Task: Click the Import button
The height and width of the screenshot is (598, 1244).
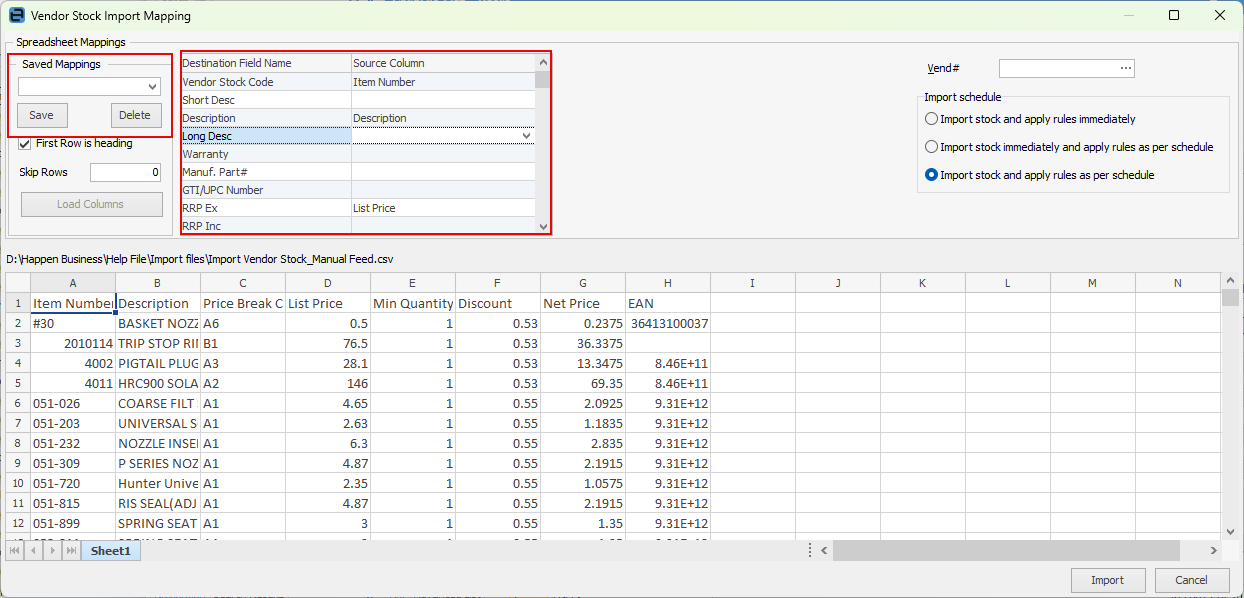Action: coord(1108,580)
